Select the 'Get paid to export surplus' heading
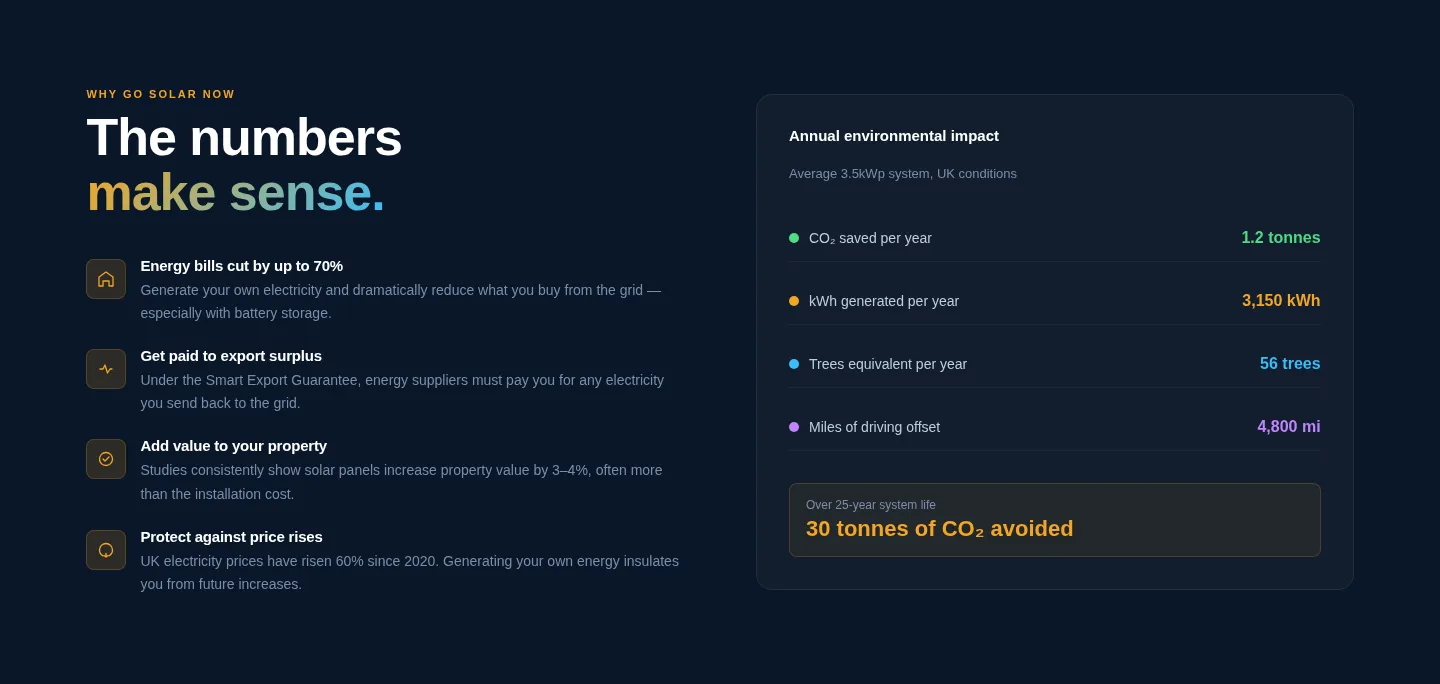 coord(231,356)
